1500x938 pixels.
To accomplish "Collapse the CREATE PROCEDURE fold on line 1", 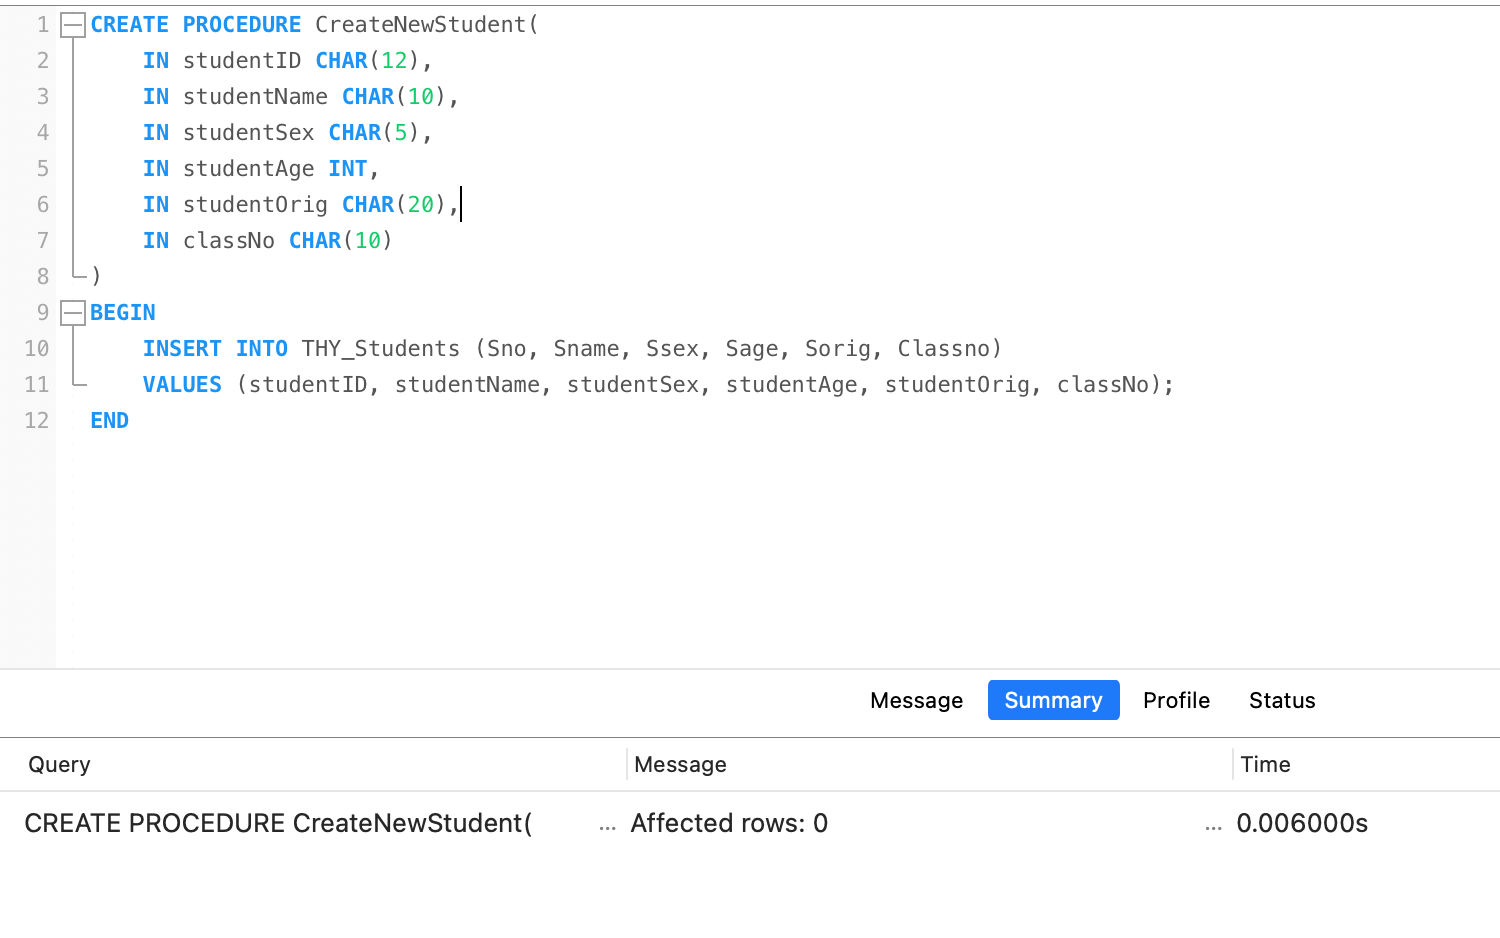I will (x=73, y=25).
